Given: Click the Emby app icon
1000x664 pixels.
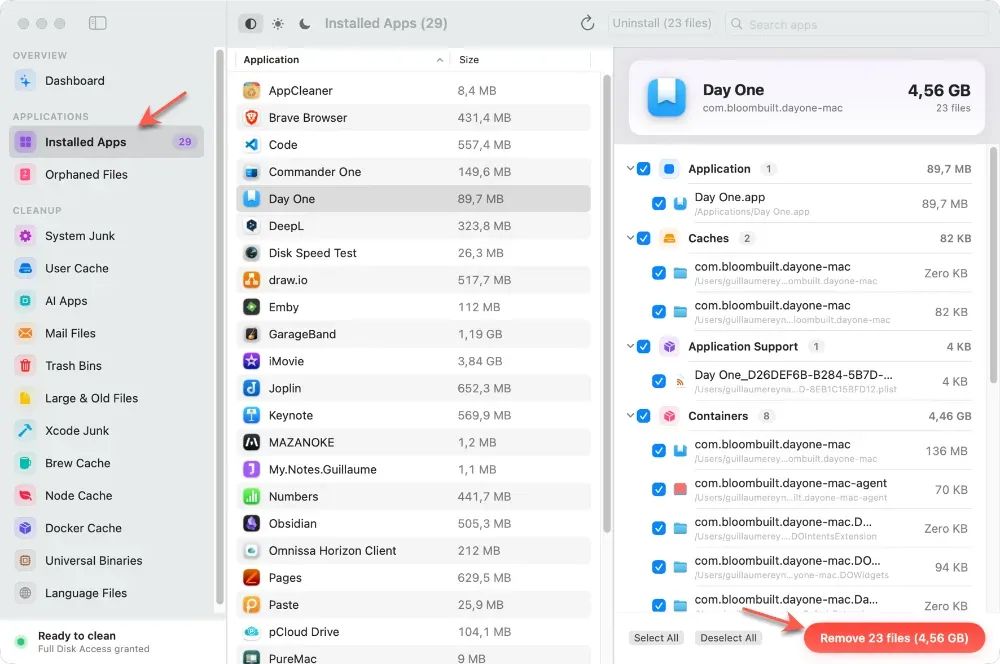Looking at the screenshot, I should pos(251,307).
